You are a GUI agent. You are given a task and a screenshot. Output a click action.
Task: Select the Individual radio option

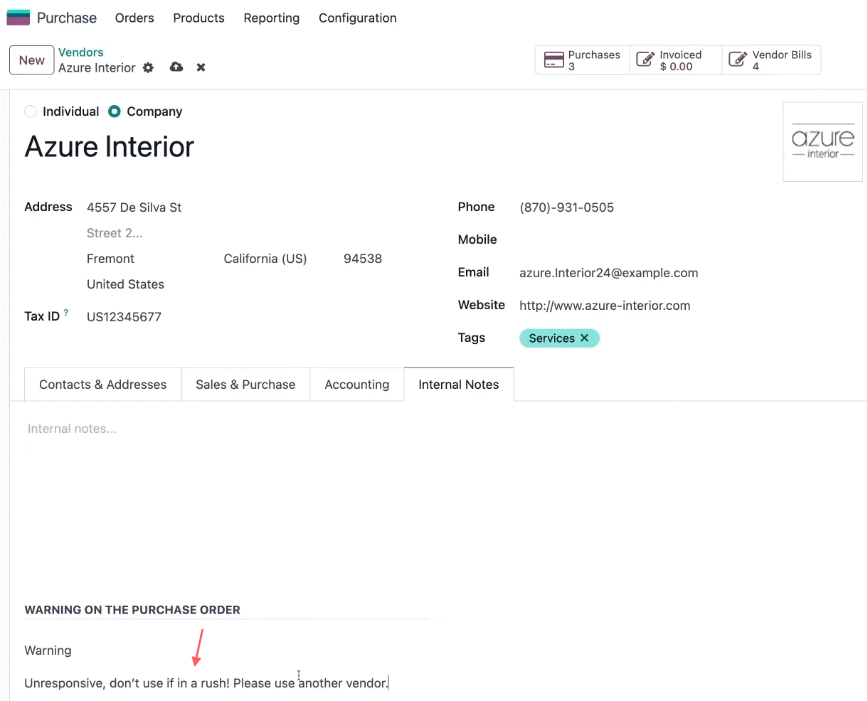(x=30, y=111)
